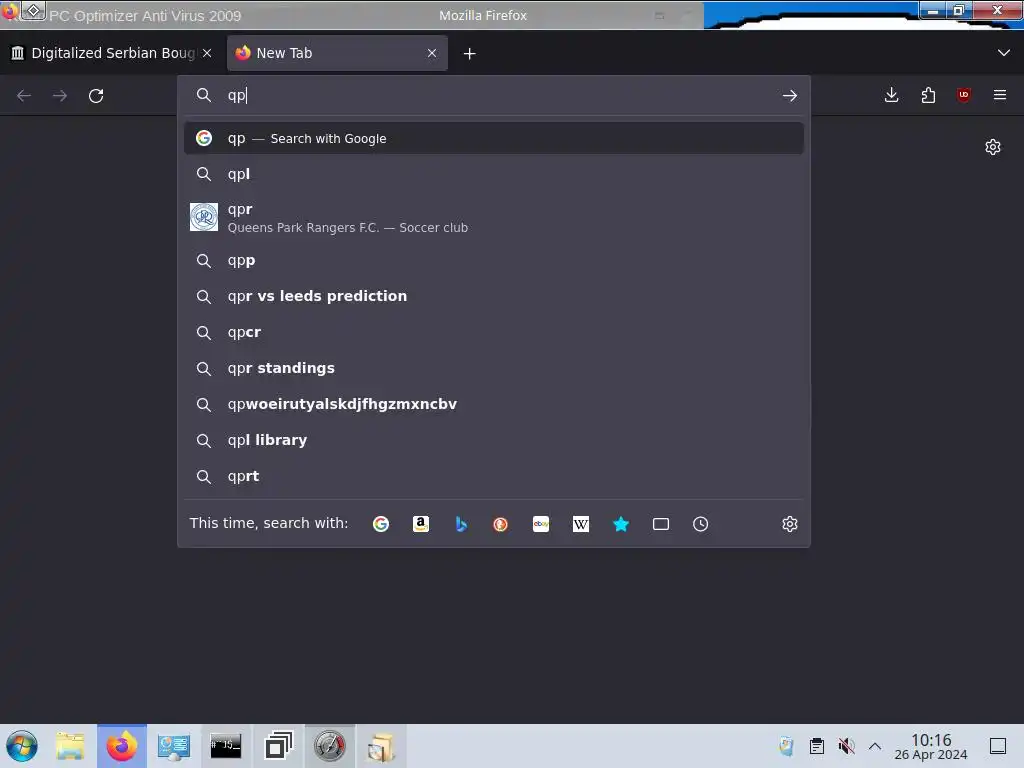Click the go arrow in address bar

click(x=790, y=96)
